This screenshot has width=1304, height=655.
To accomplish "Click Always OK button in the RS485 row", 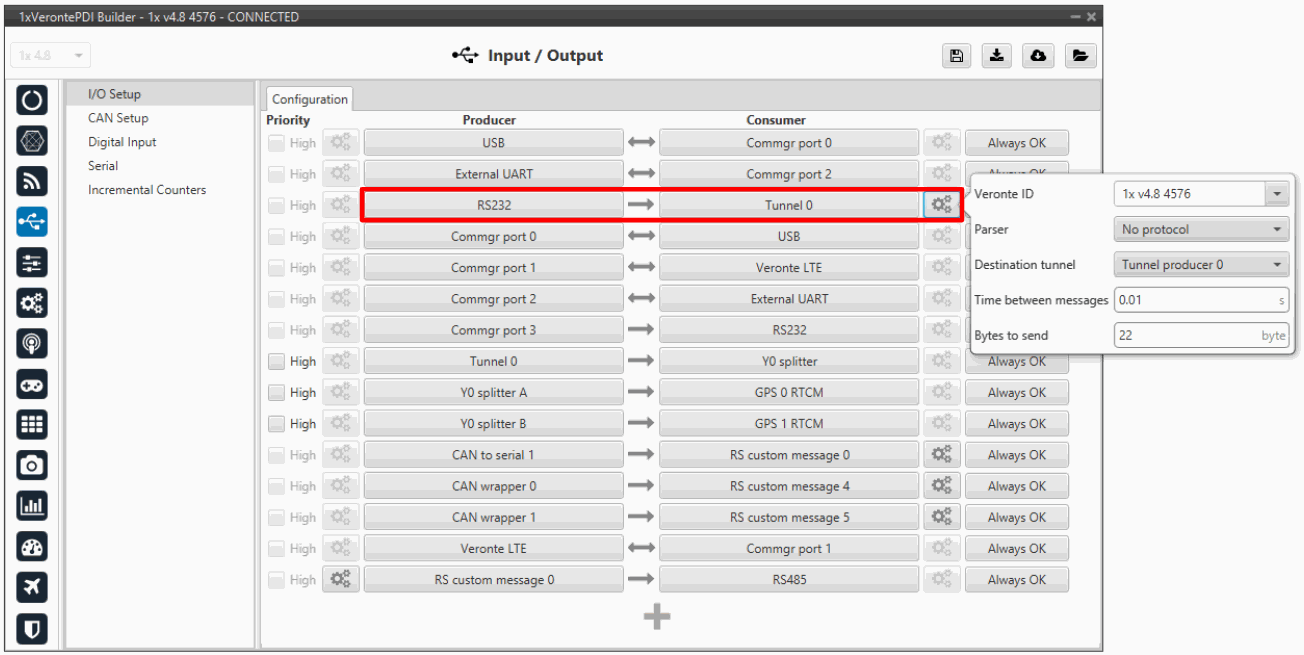I will (x=1016, y=580).
